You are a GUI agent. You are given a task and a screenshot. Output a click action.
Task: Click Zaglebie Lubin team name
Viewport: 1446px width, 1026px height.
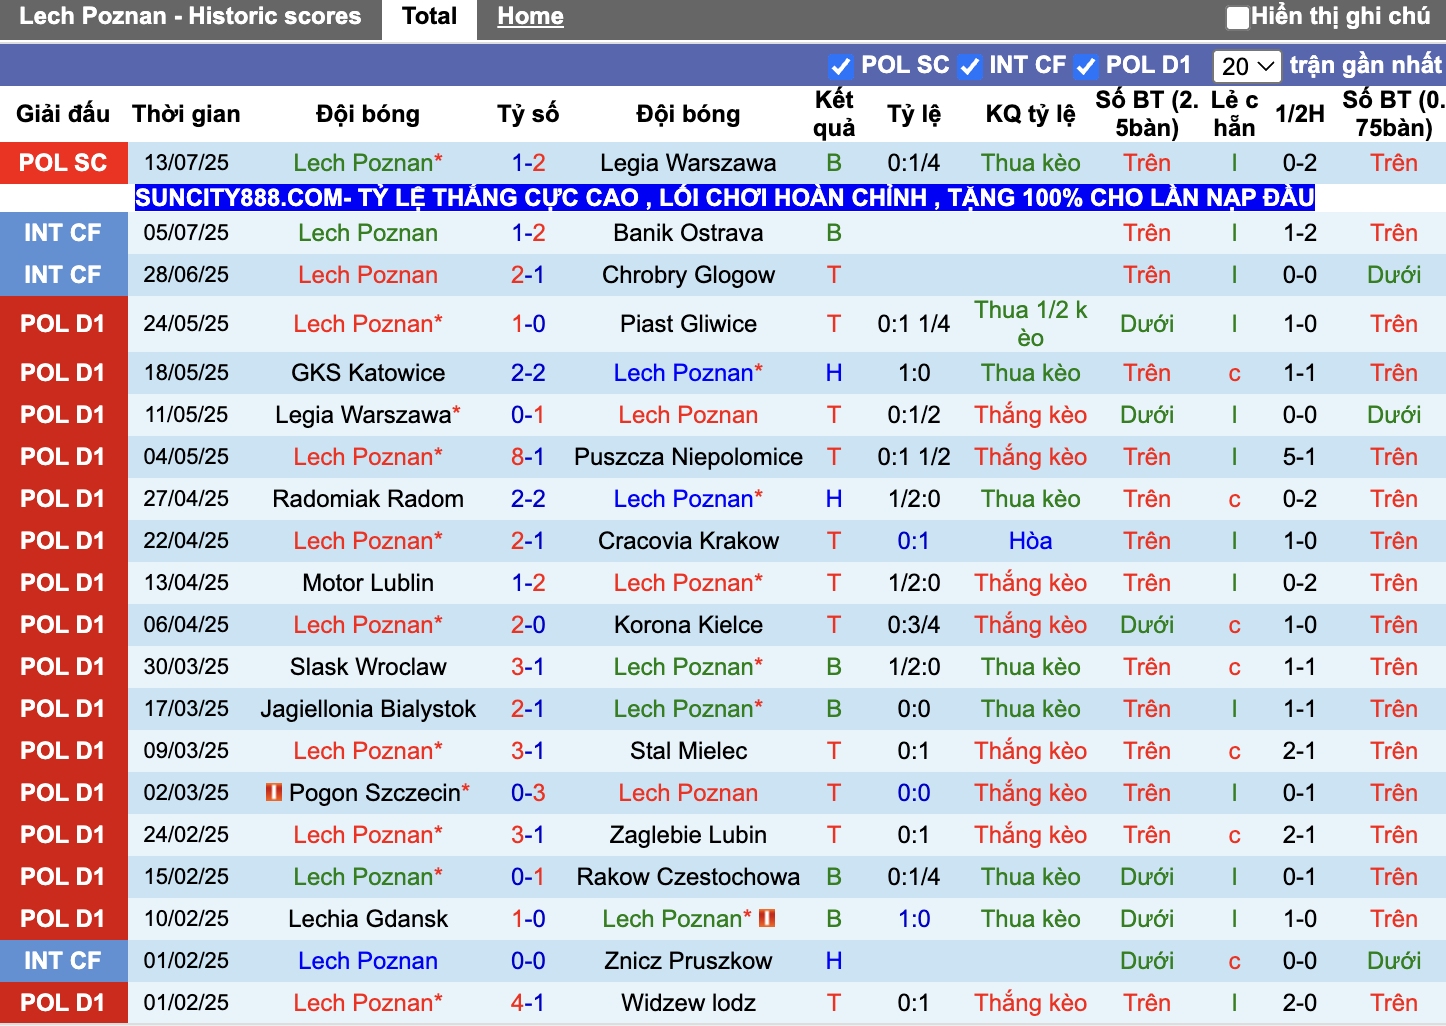point(688,835)
